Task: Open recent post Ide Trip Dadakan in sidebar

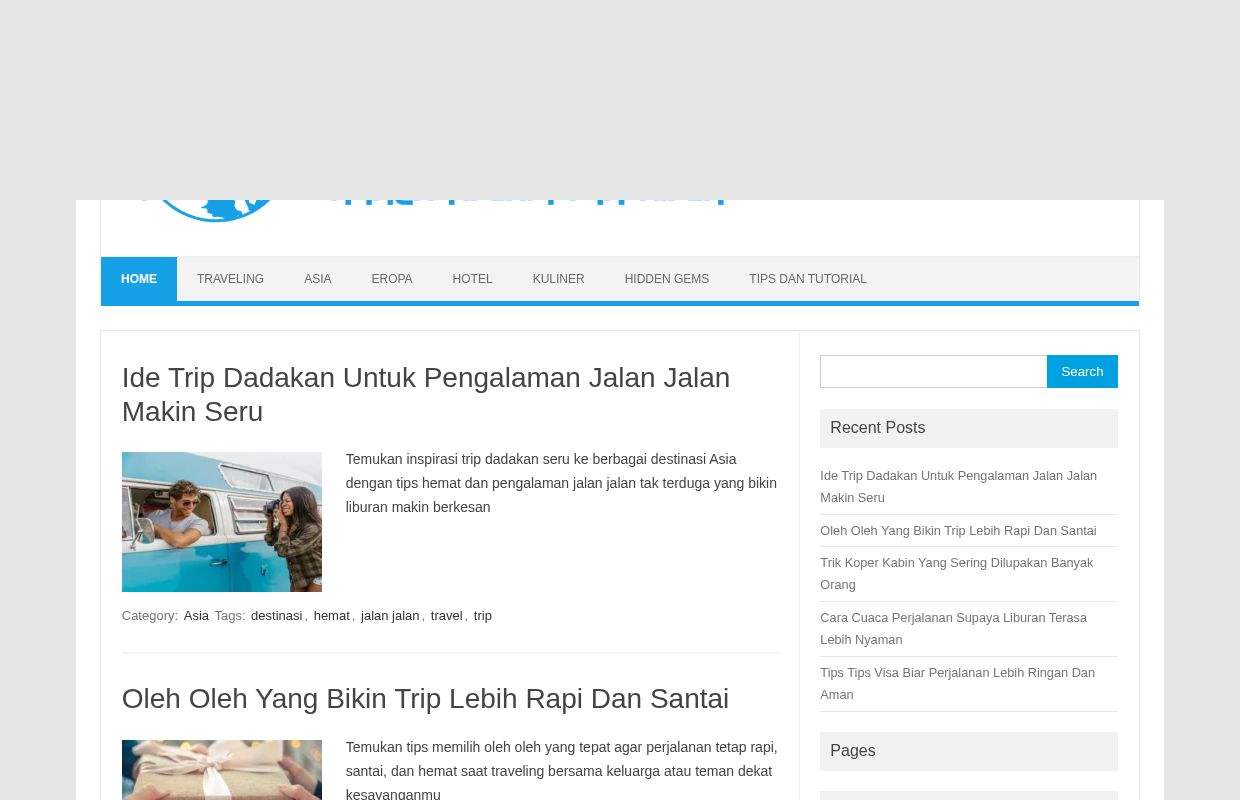Action: [958, 486]
